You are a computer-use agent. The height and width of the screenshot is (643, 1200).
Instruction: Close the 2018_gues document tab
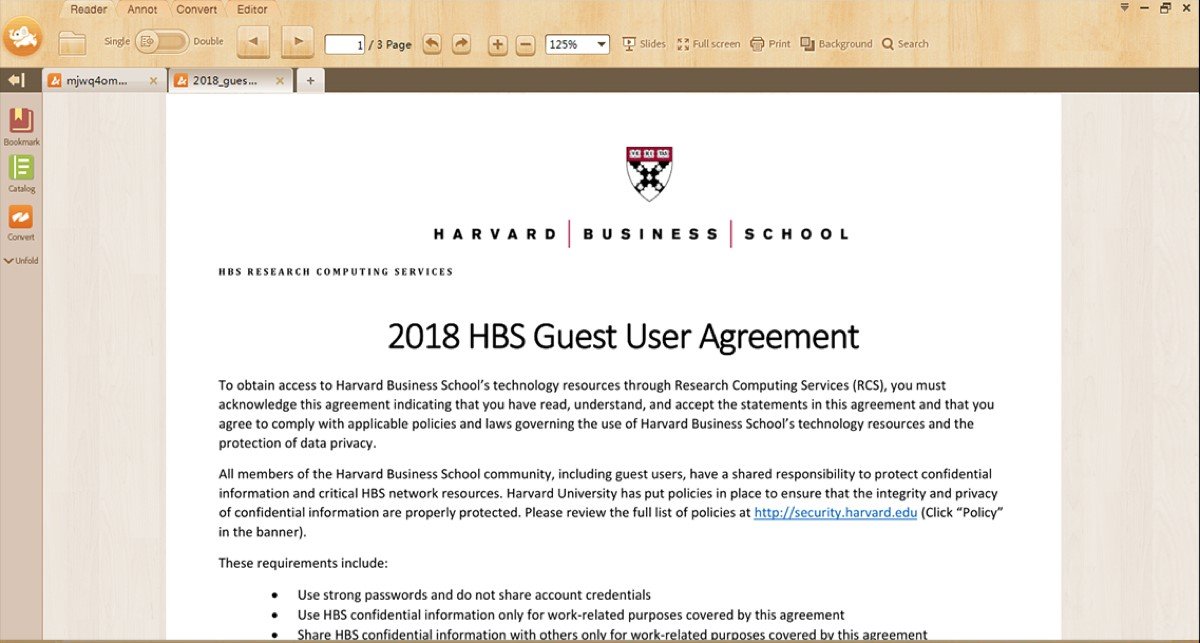(280, 81)
